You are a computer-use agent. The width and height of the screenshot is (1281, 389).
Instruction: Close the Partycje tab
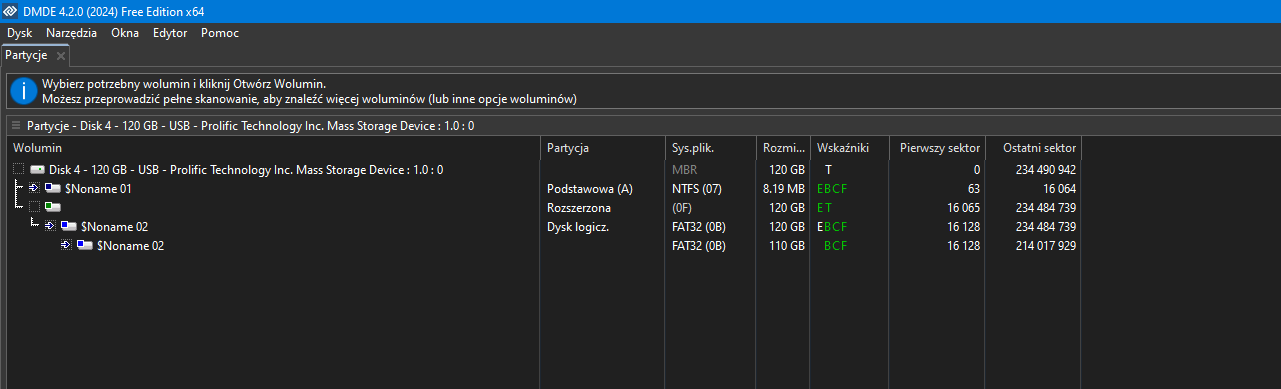[61, 56]
